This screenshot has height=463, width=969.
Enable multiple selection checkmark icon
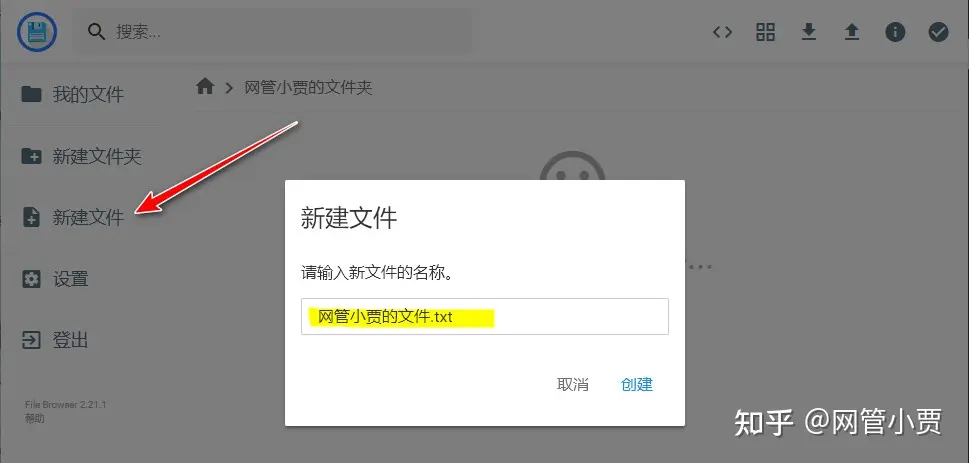click(x=938, y=32)
